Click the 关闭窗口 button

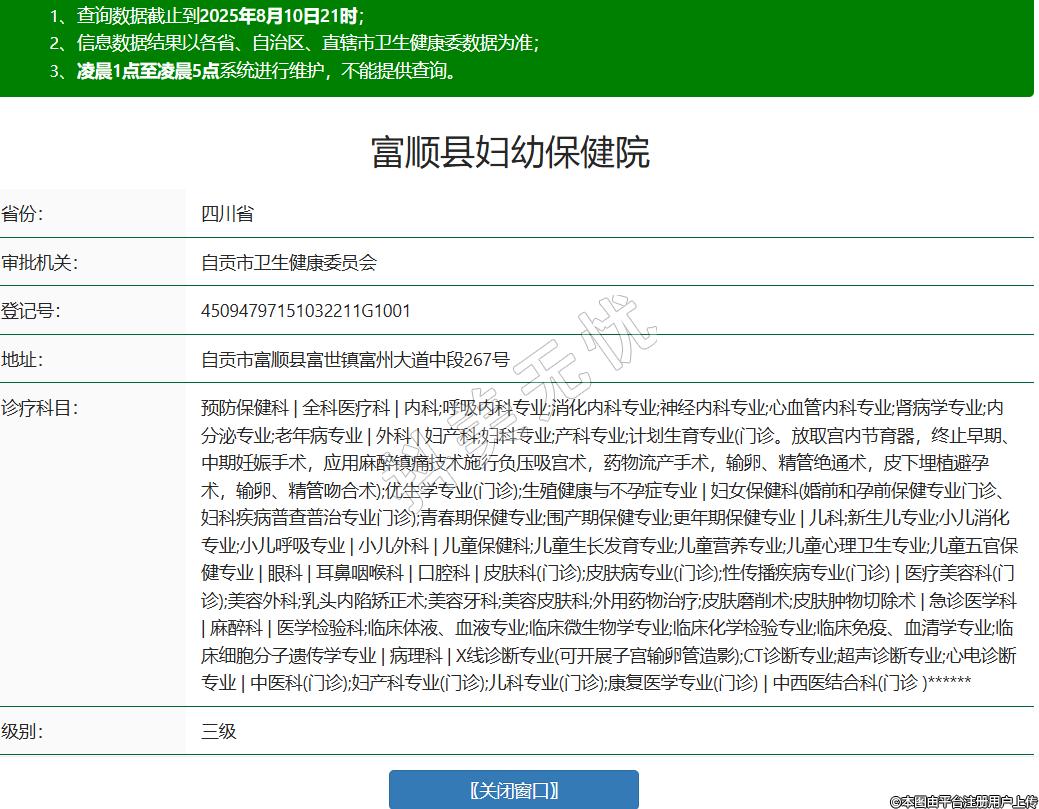[513, 790]
